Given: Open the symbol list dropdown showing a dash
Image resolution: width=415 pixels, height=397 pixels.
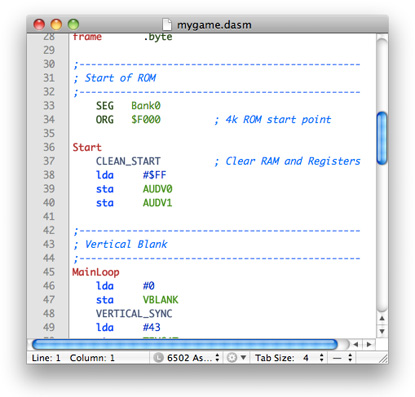Looking at the screenshot, I should coord(342,358).
